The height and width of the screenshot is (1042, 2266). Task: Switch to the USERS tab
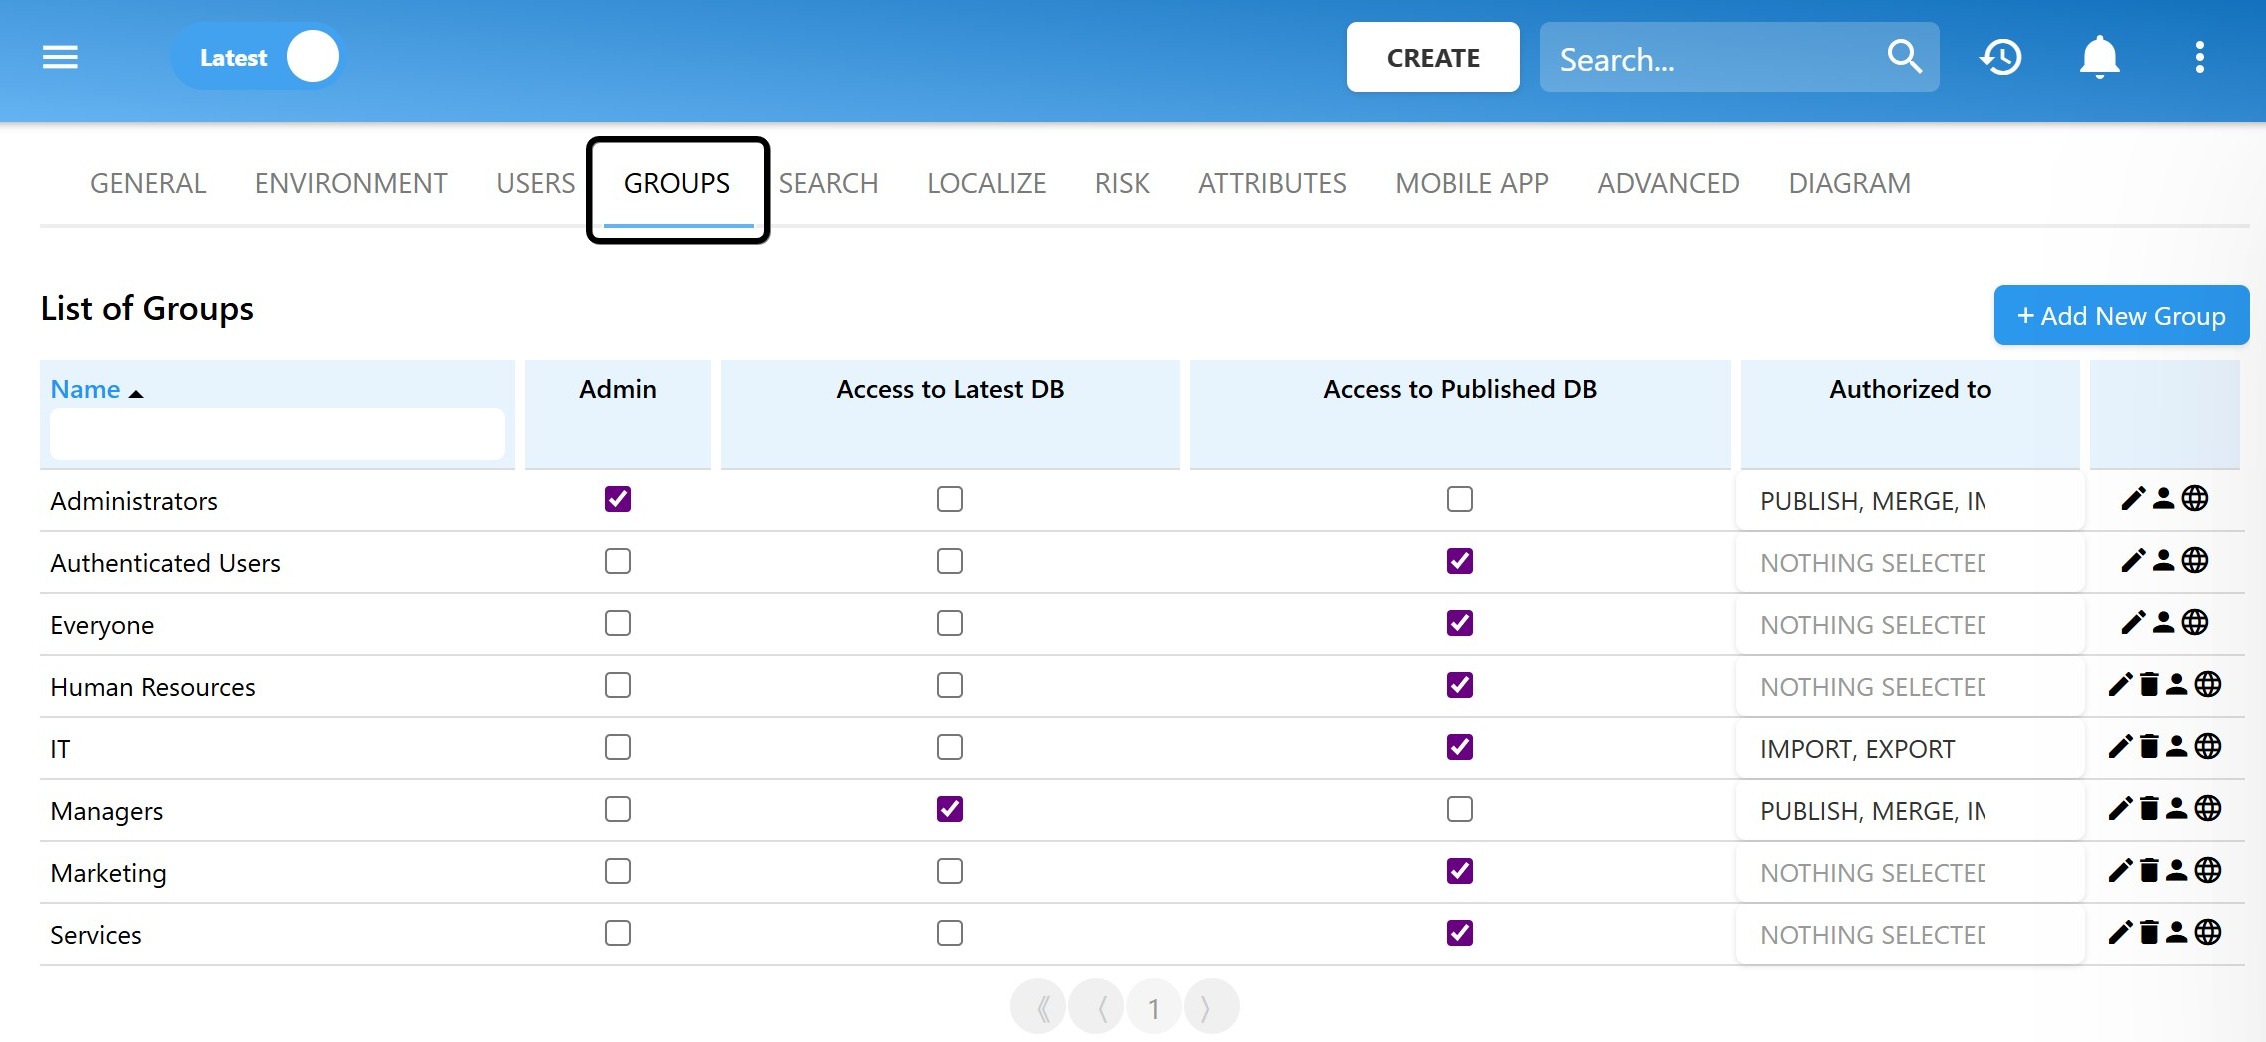(x=535, y=184)
